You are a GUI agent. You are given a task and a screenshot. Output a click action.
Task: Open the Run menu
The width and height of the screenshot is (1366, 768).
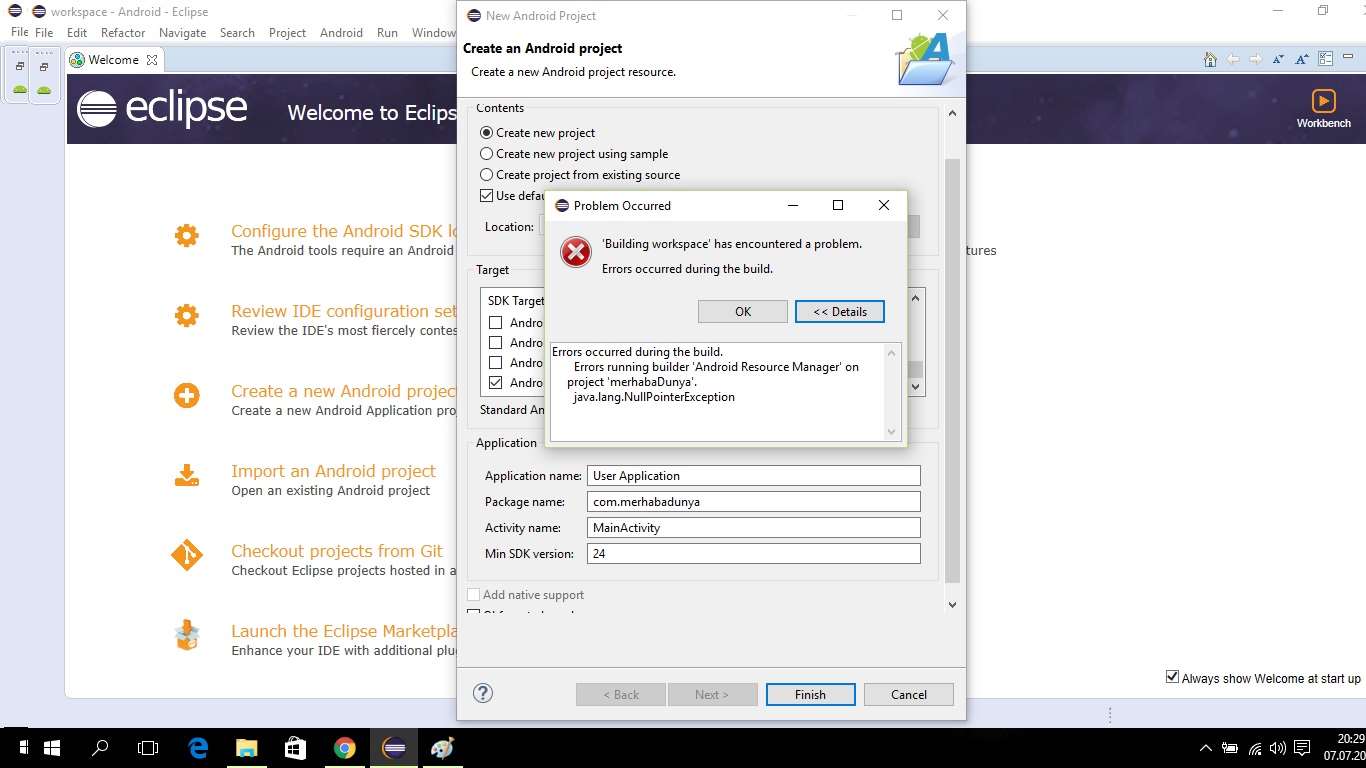pos(387,32)
